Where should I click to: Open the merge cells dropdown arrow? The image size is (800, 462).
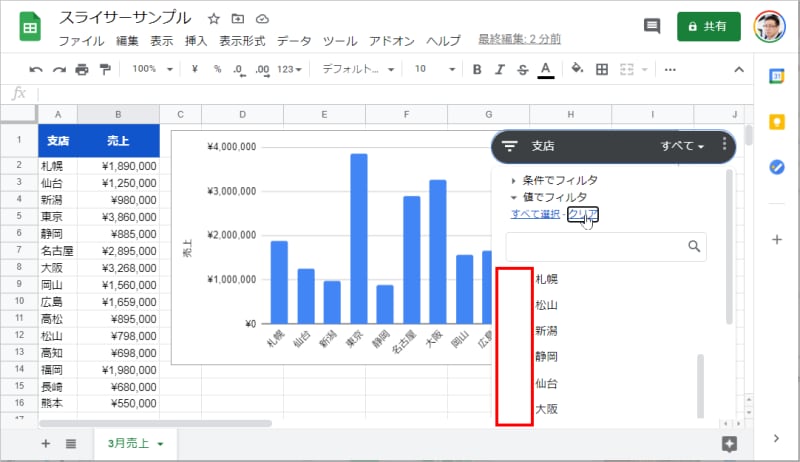(x=644, y=69)
